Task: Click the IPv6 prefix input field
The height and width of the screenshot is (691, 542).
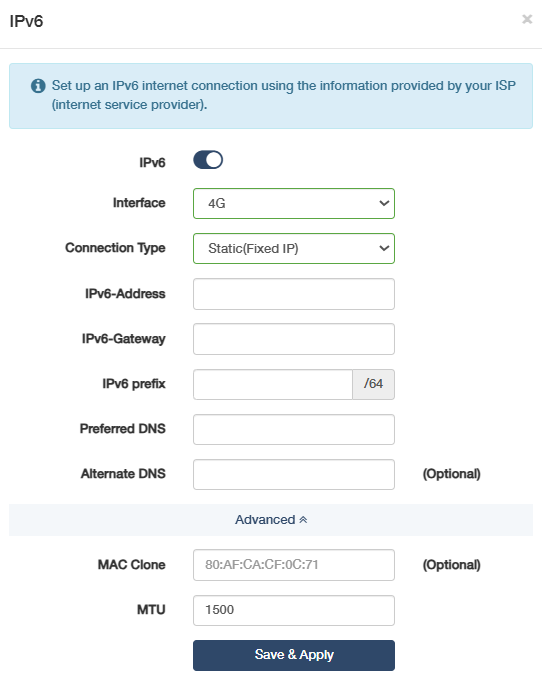Action: 273,384
